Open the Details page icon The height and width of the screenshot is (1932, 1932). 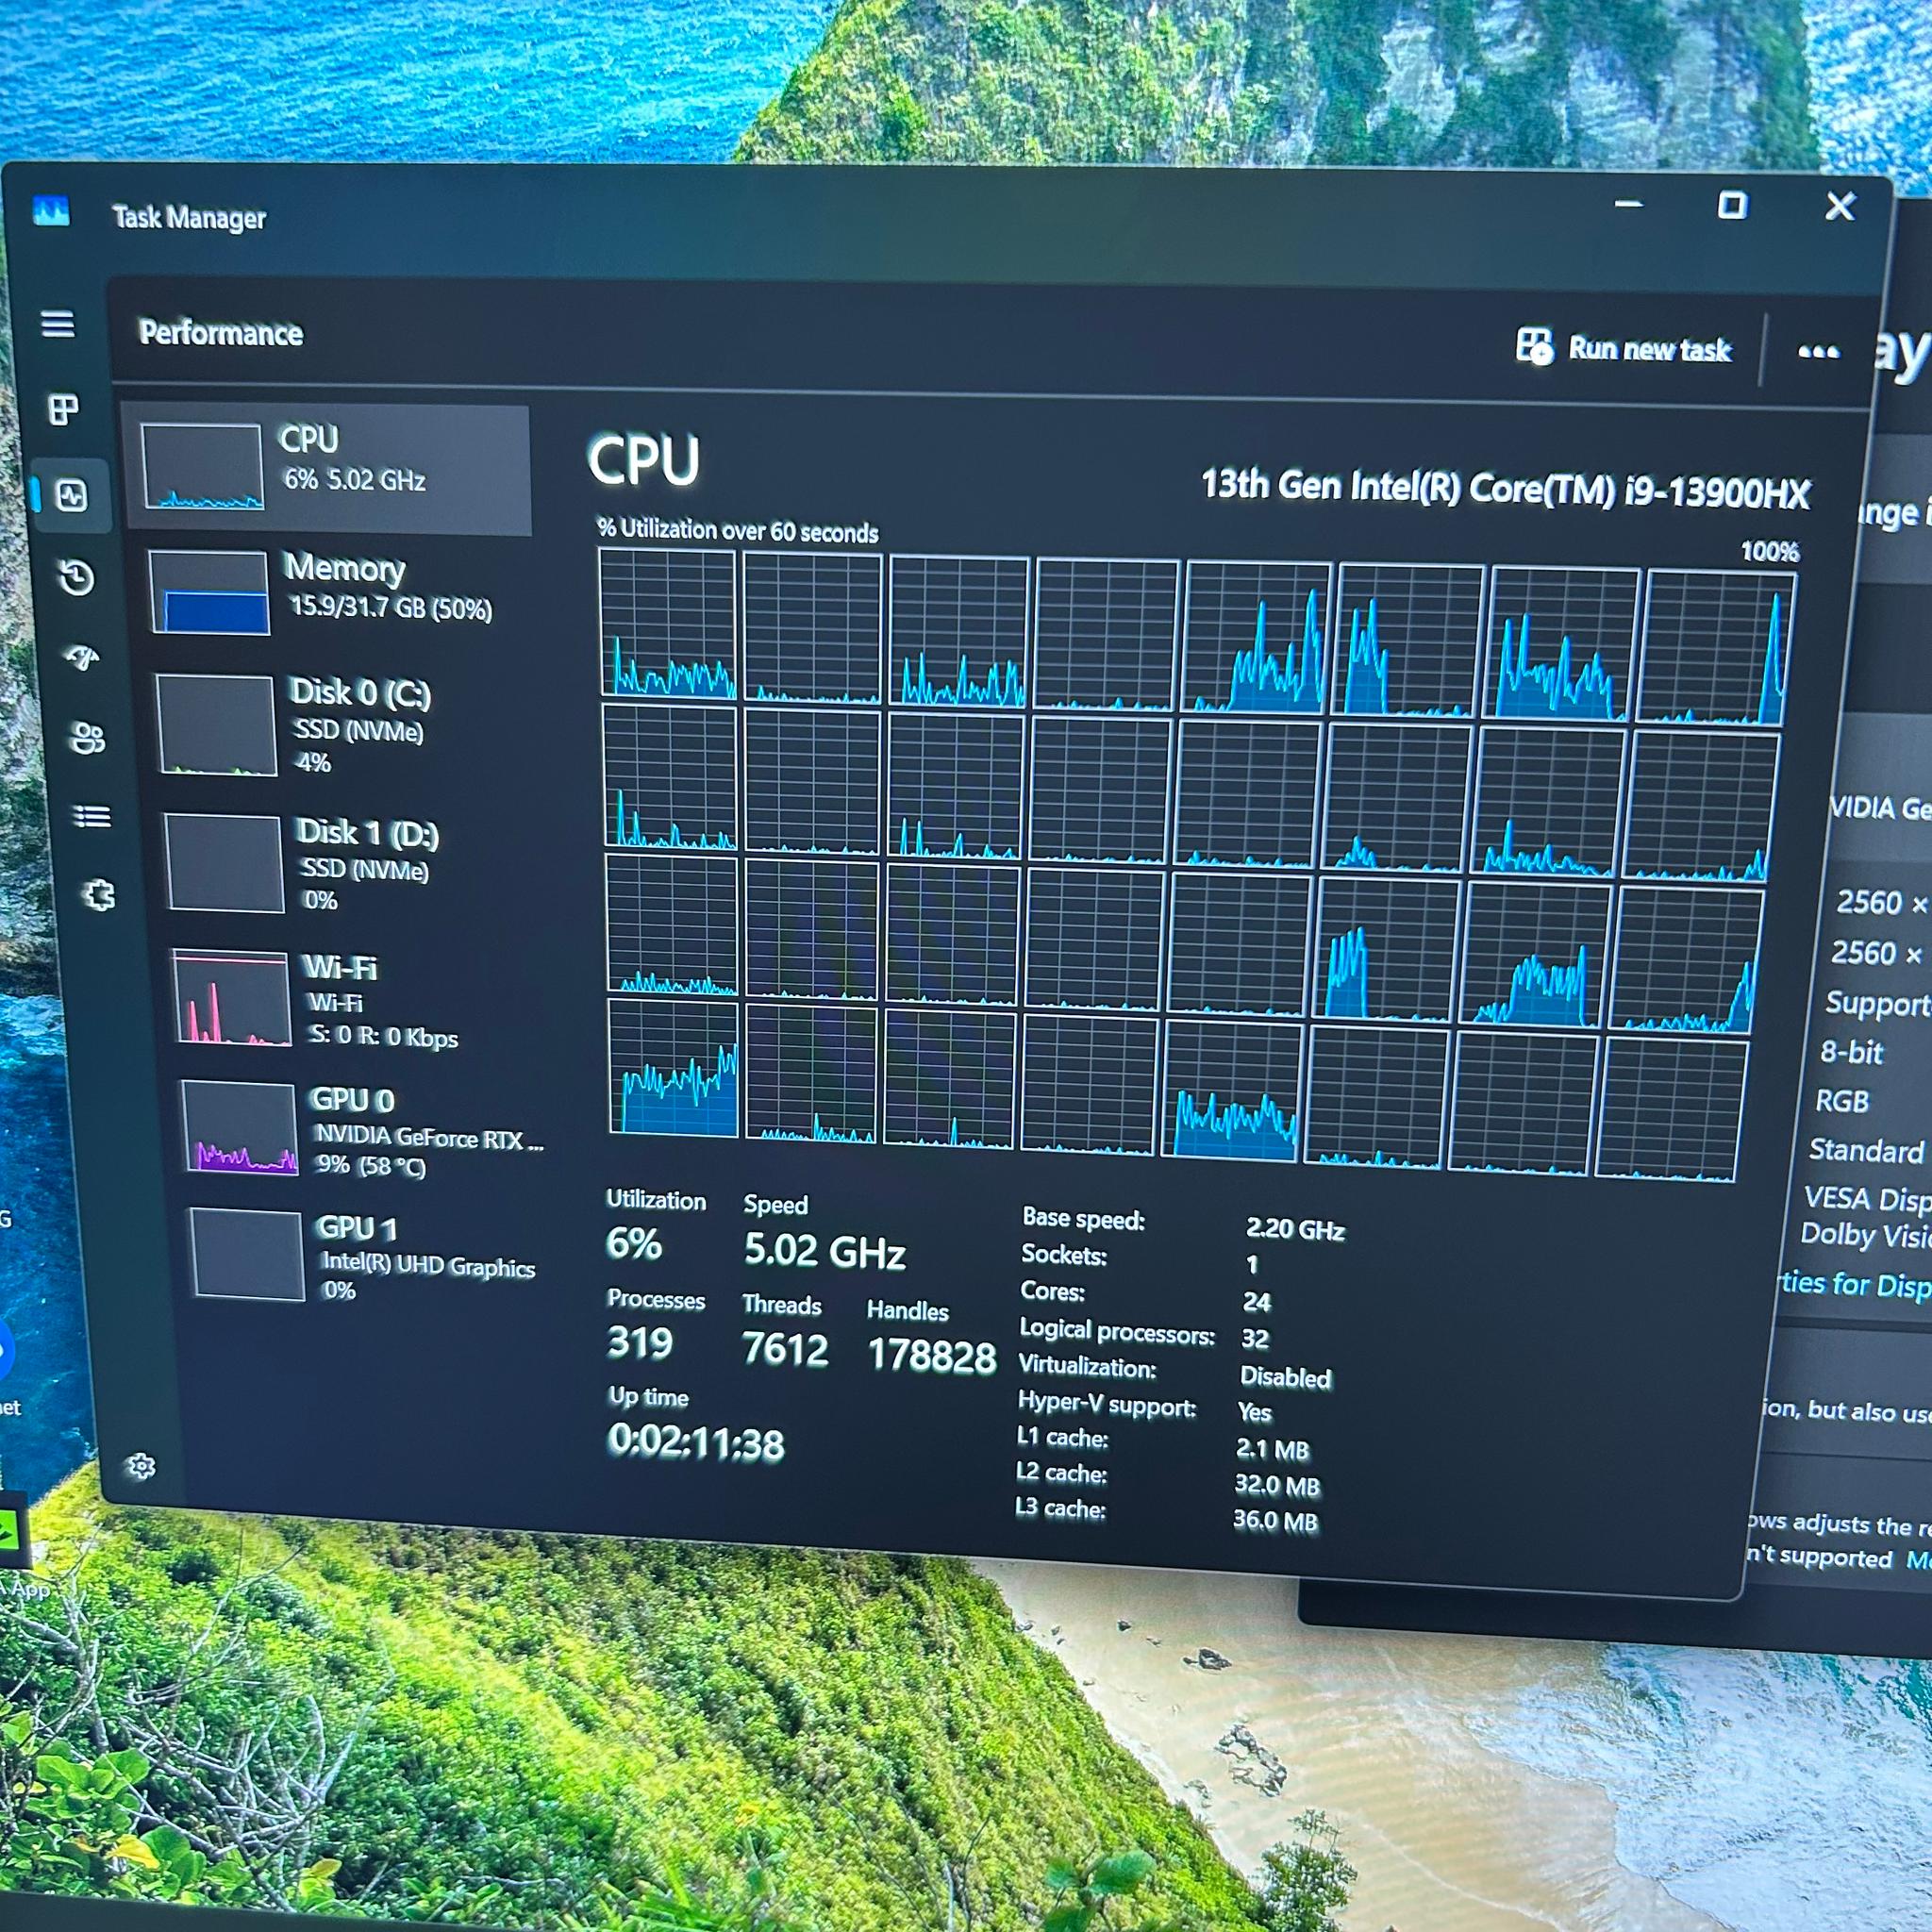click(x=92, y=817)
